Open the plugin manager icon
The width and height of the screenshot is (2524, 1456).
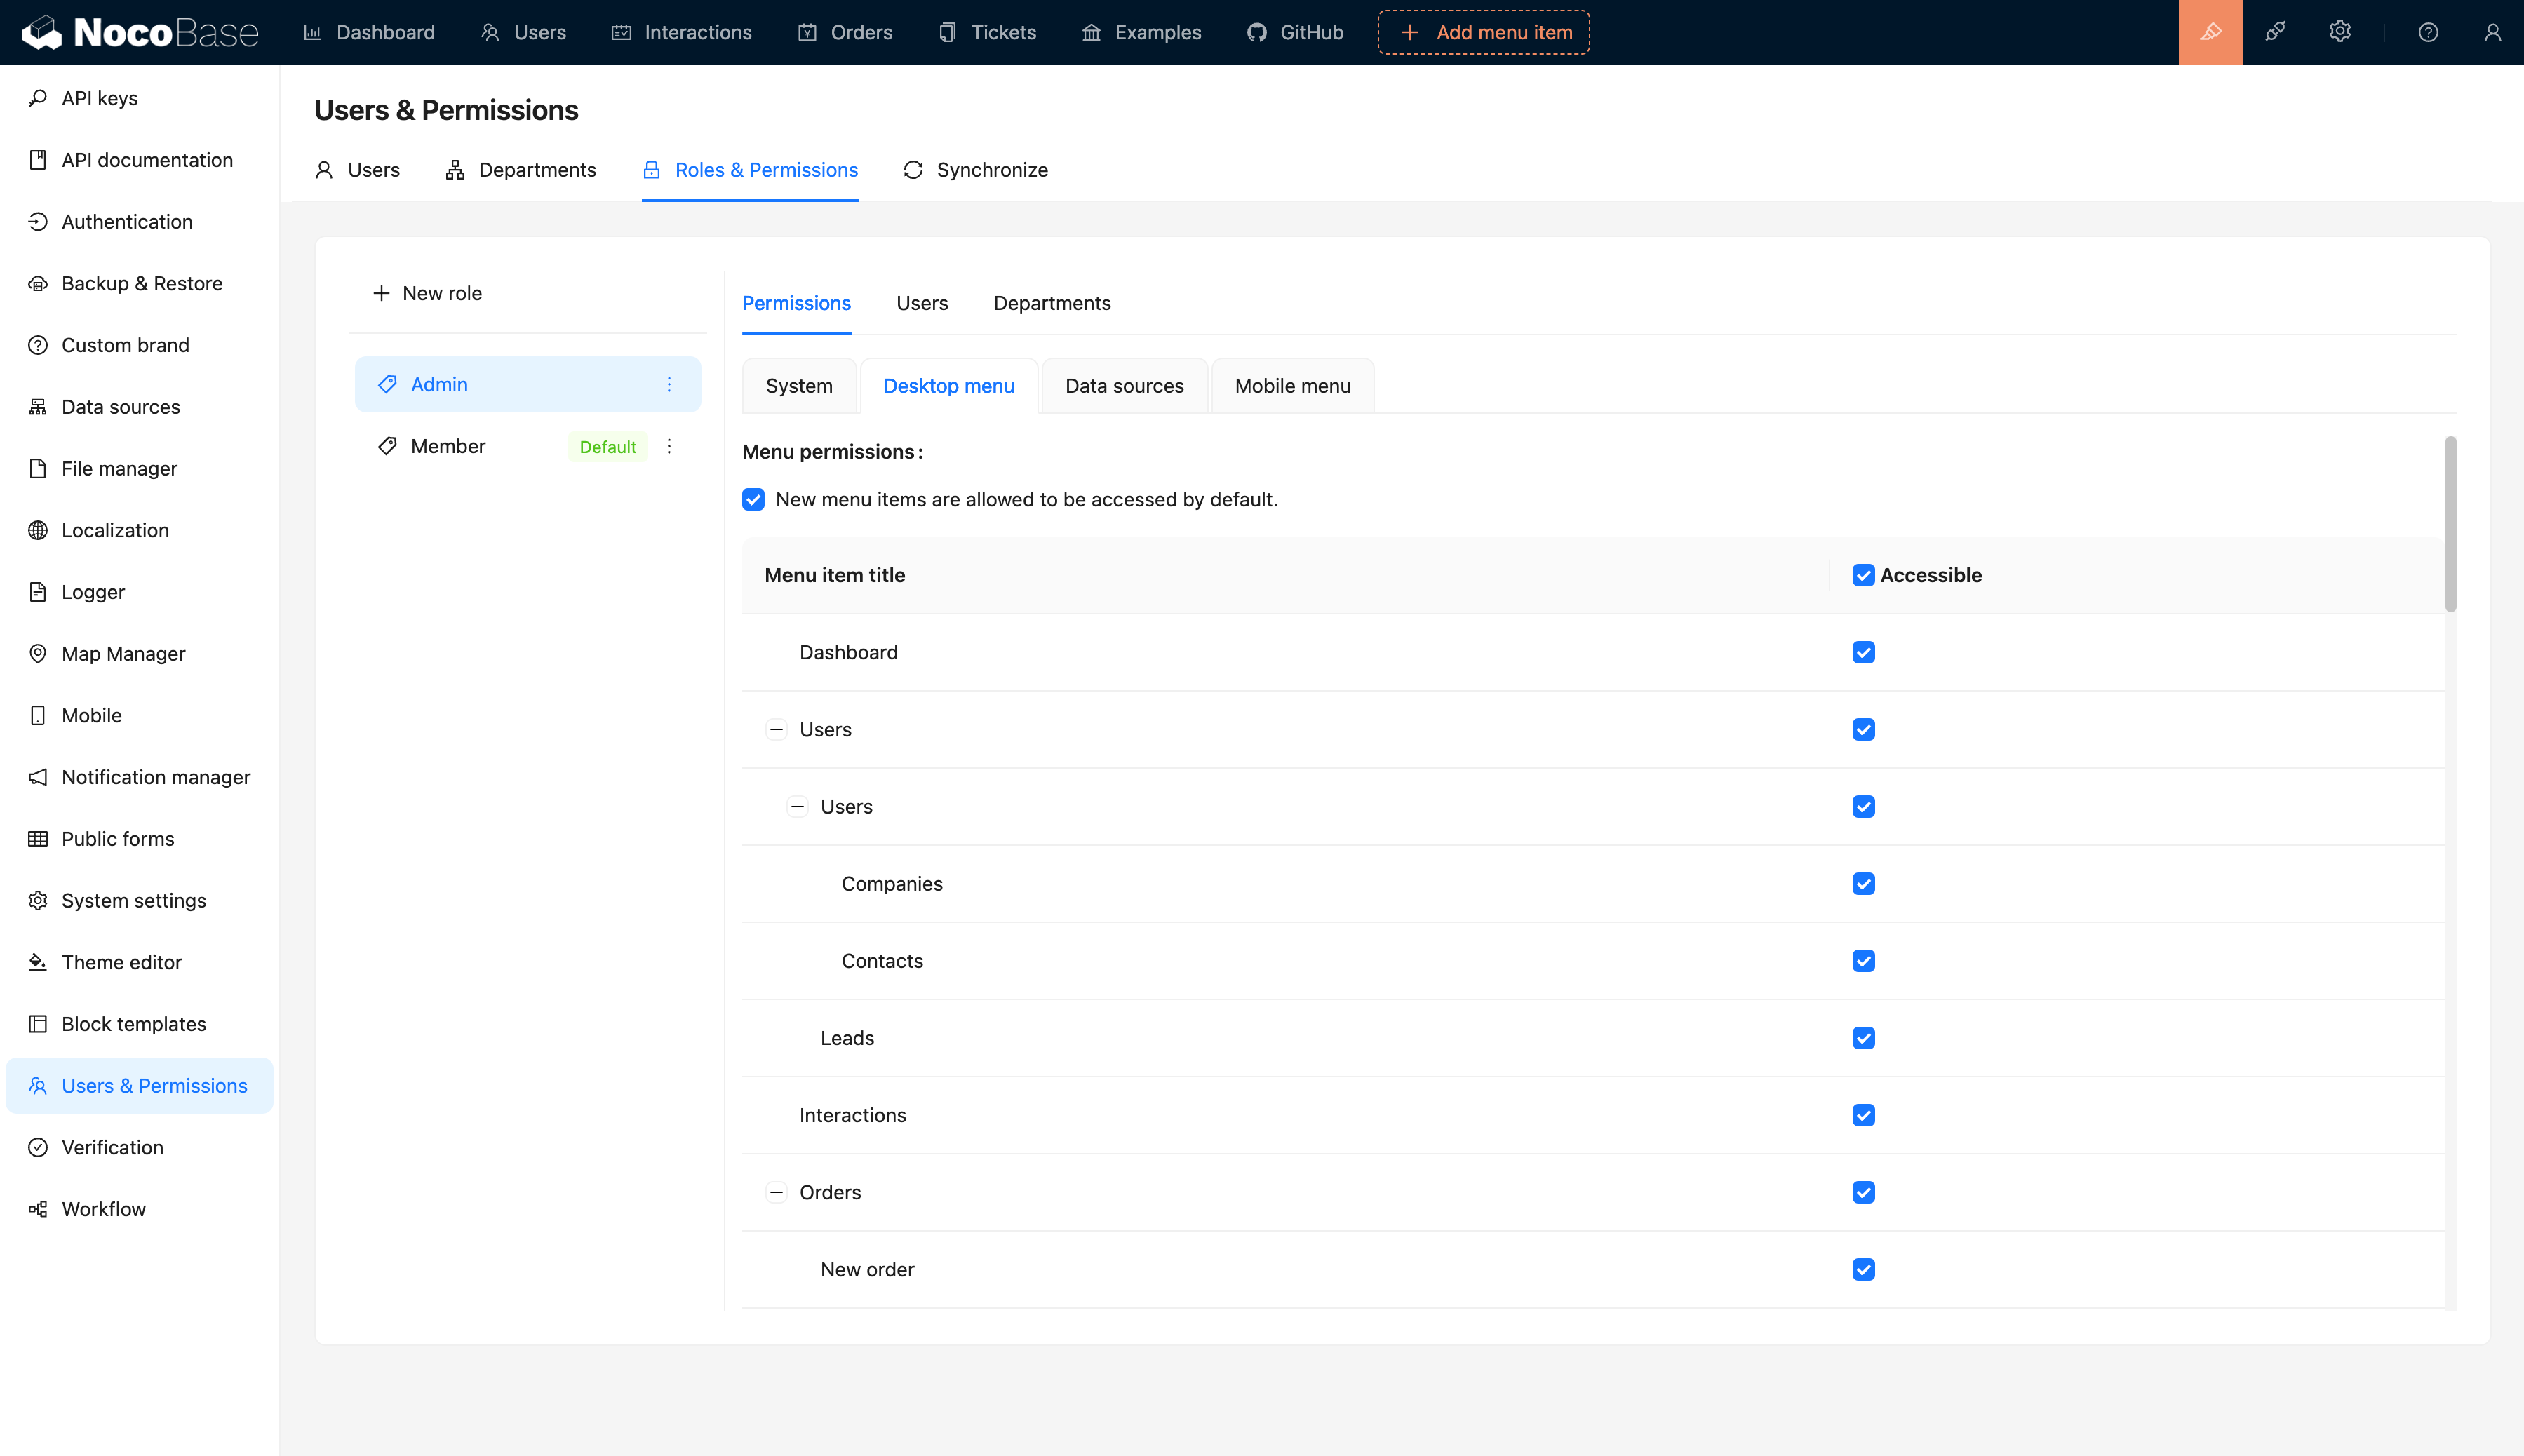tap(2275, 32)
